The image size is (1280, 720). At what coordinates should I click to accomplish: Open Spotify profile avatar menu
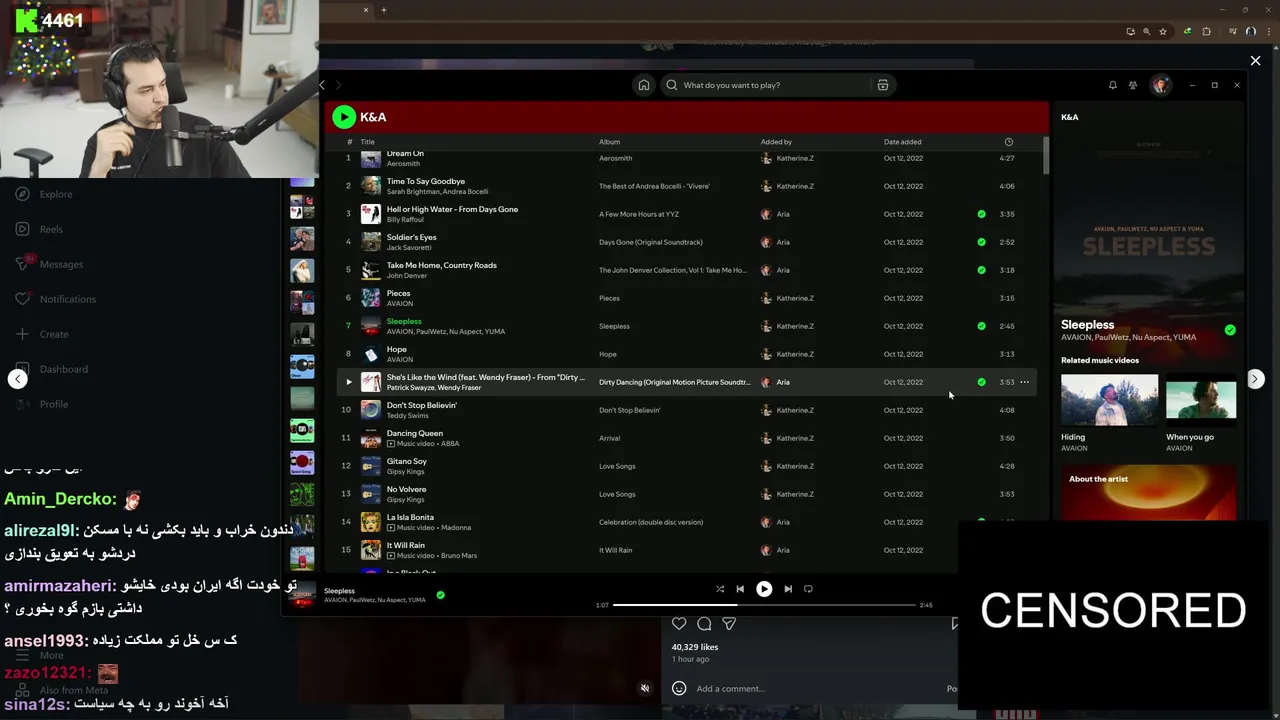[x=1160, y=85]
